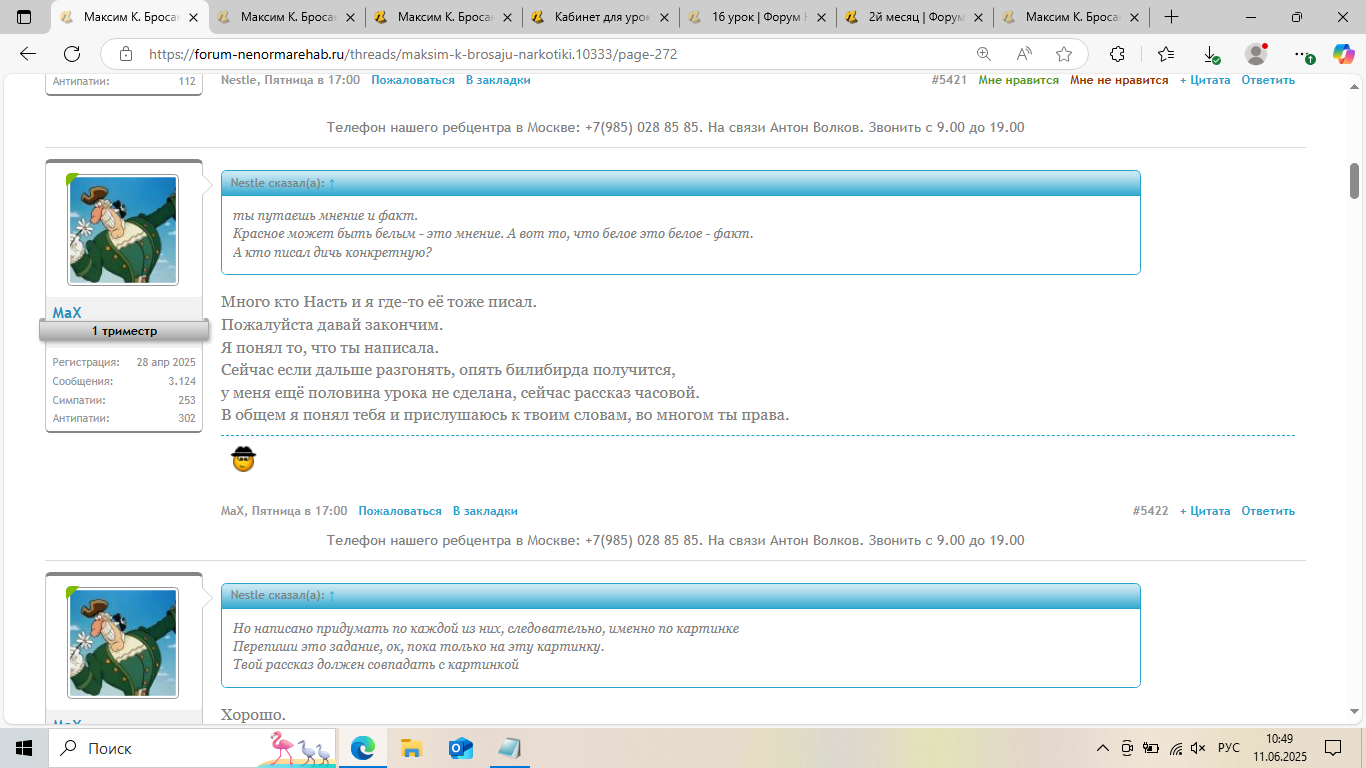
Task: Add page to favorites star icon
Action: 1064,54
